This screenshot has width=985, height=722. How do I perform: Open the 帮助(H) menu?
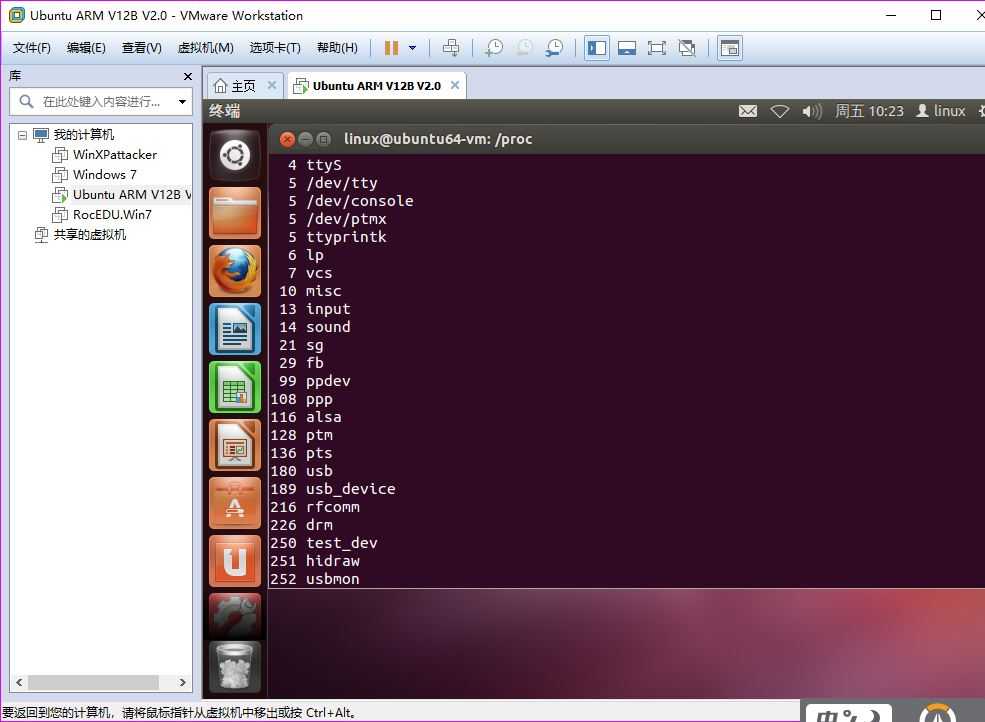tap(337, 48)
